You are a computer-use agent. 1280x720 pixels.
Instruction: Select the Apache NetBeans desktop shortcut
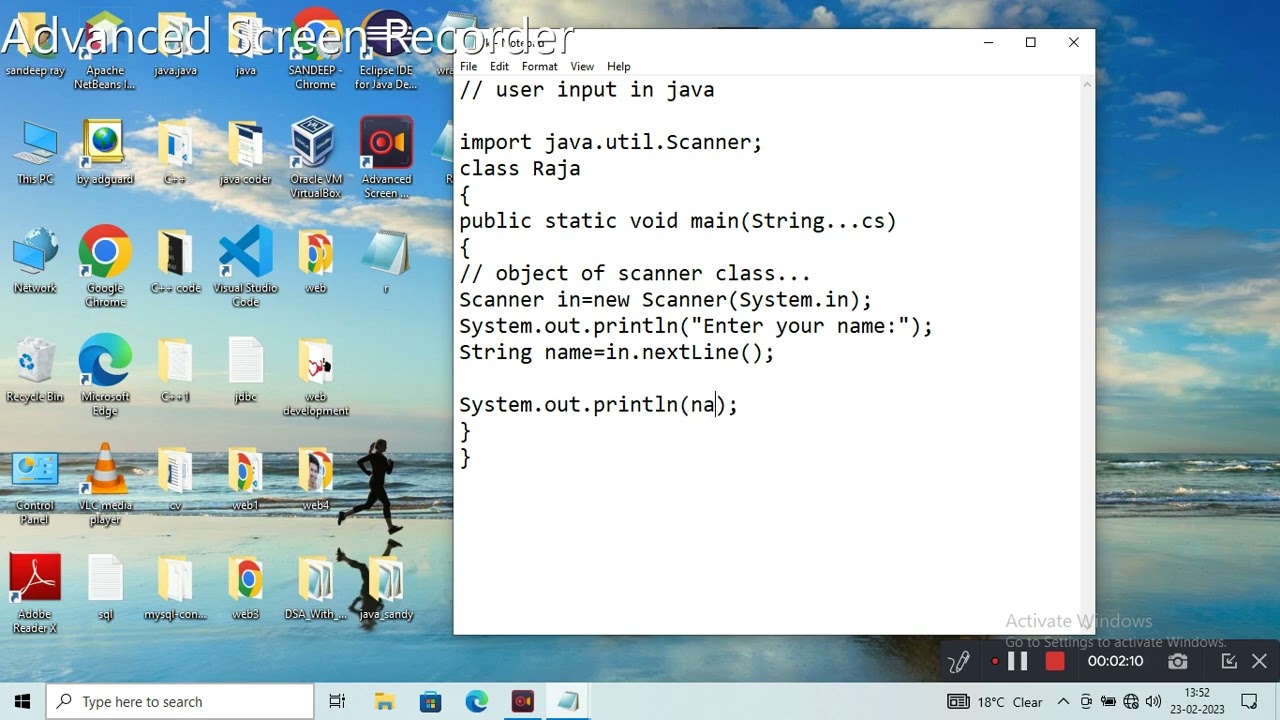pos(105,52)
